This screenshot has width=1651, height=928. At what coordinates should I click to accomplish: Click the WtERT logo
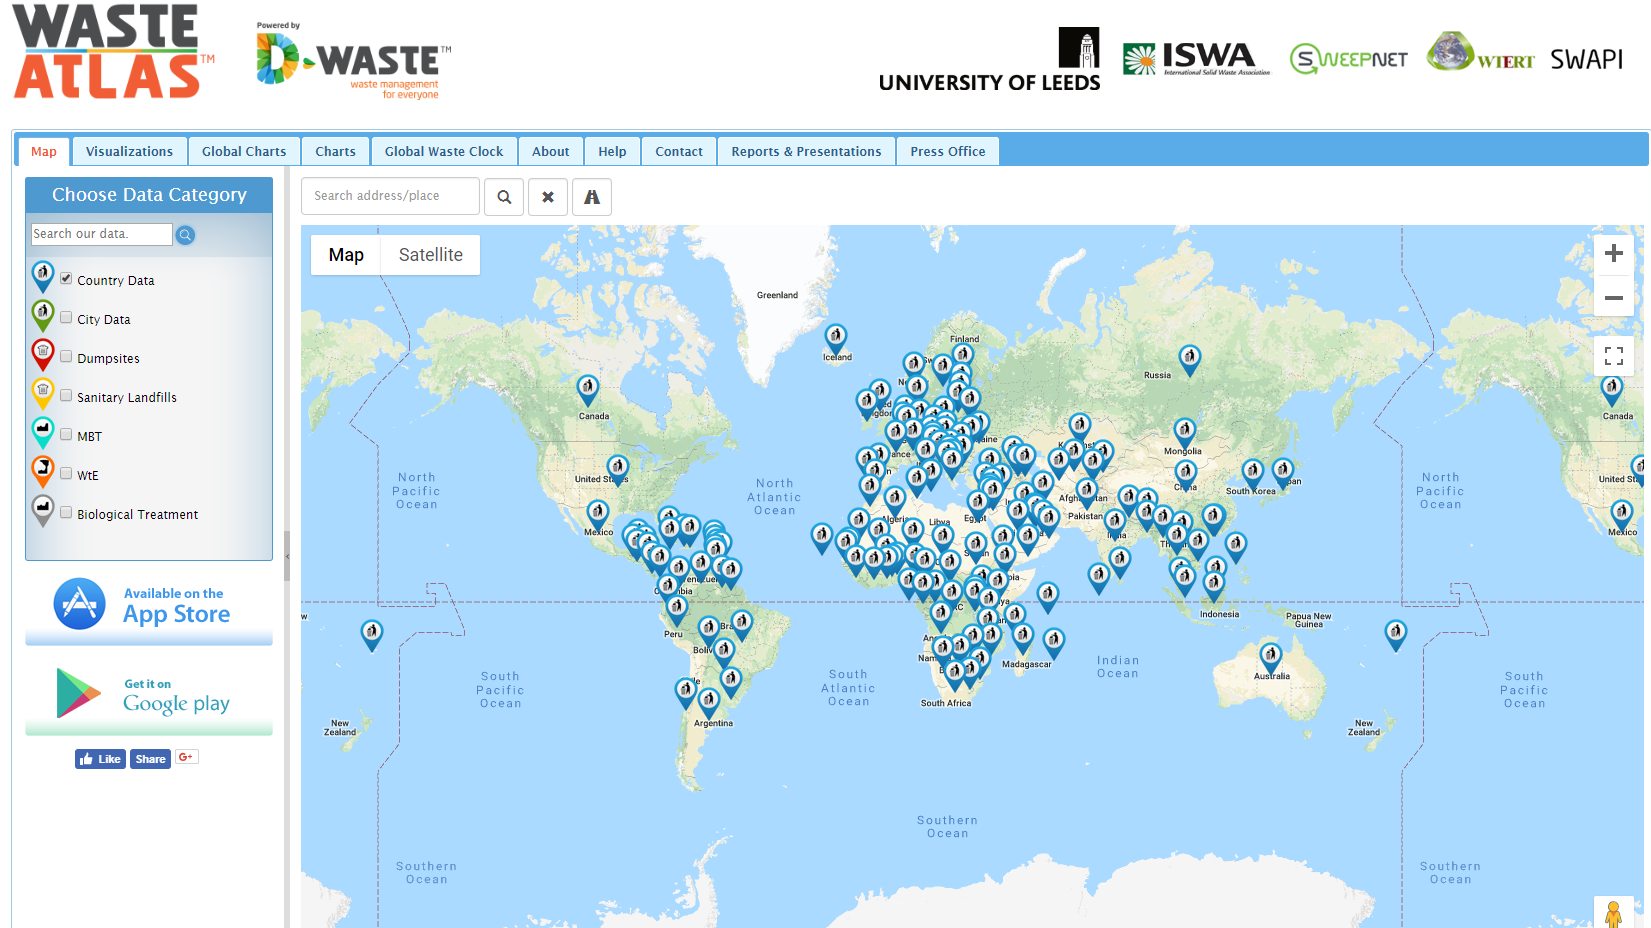[1480, 52]
